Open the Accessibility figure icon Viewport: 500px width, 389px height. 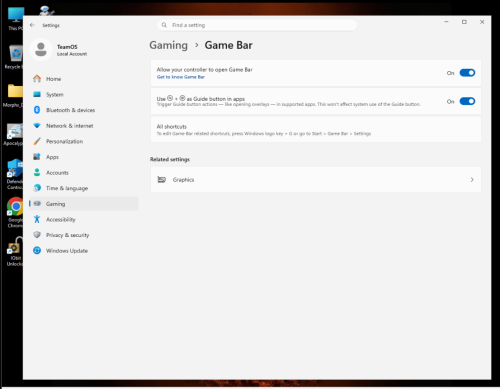(x=37, y=219)
